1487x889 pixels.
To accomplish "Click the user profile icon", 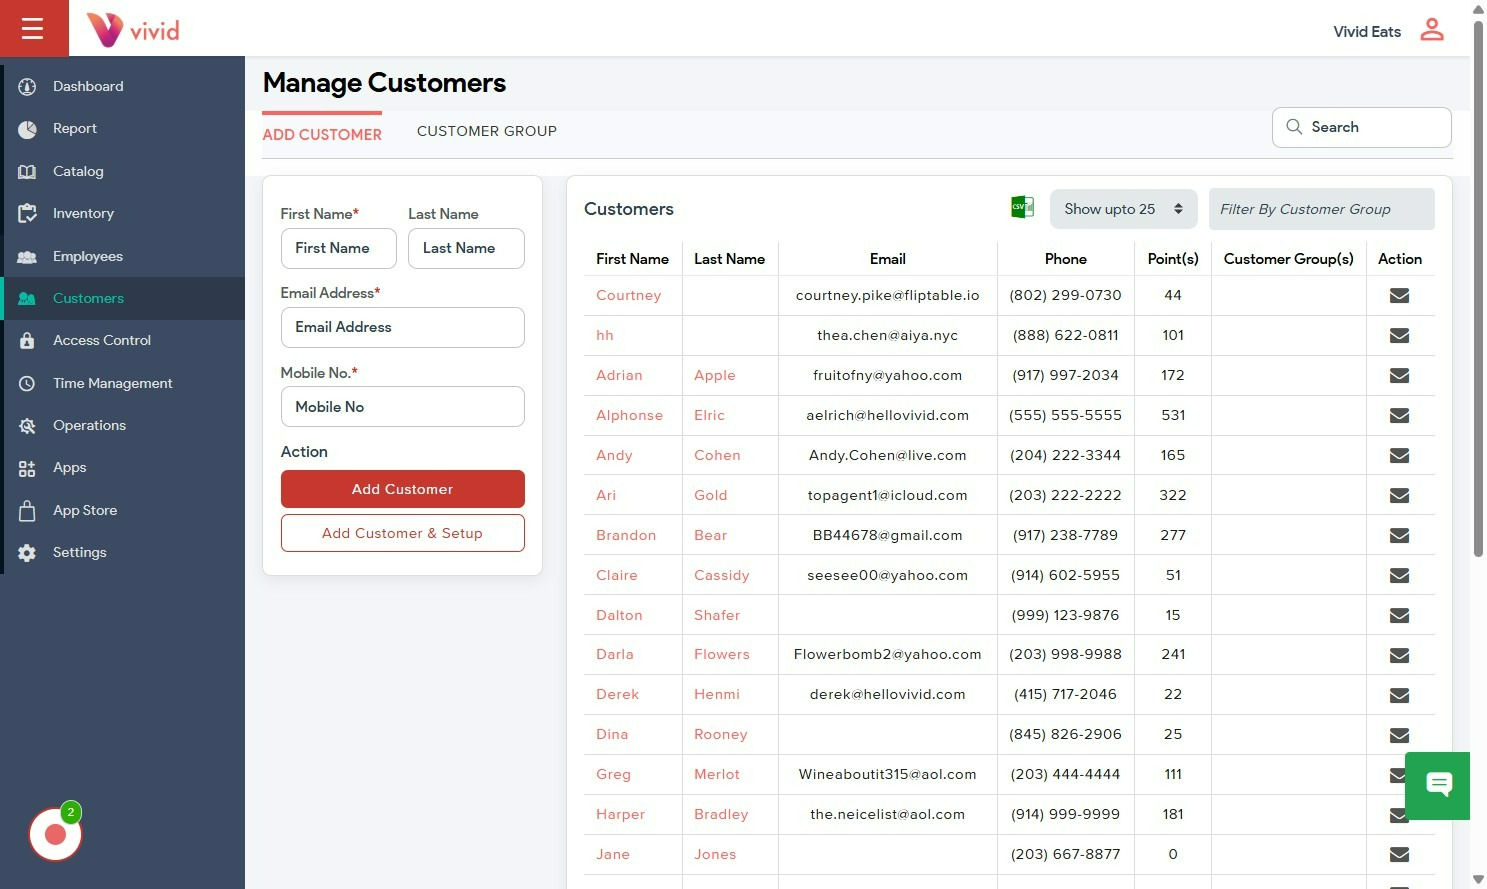I will click(x=1432, y=30).
